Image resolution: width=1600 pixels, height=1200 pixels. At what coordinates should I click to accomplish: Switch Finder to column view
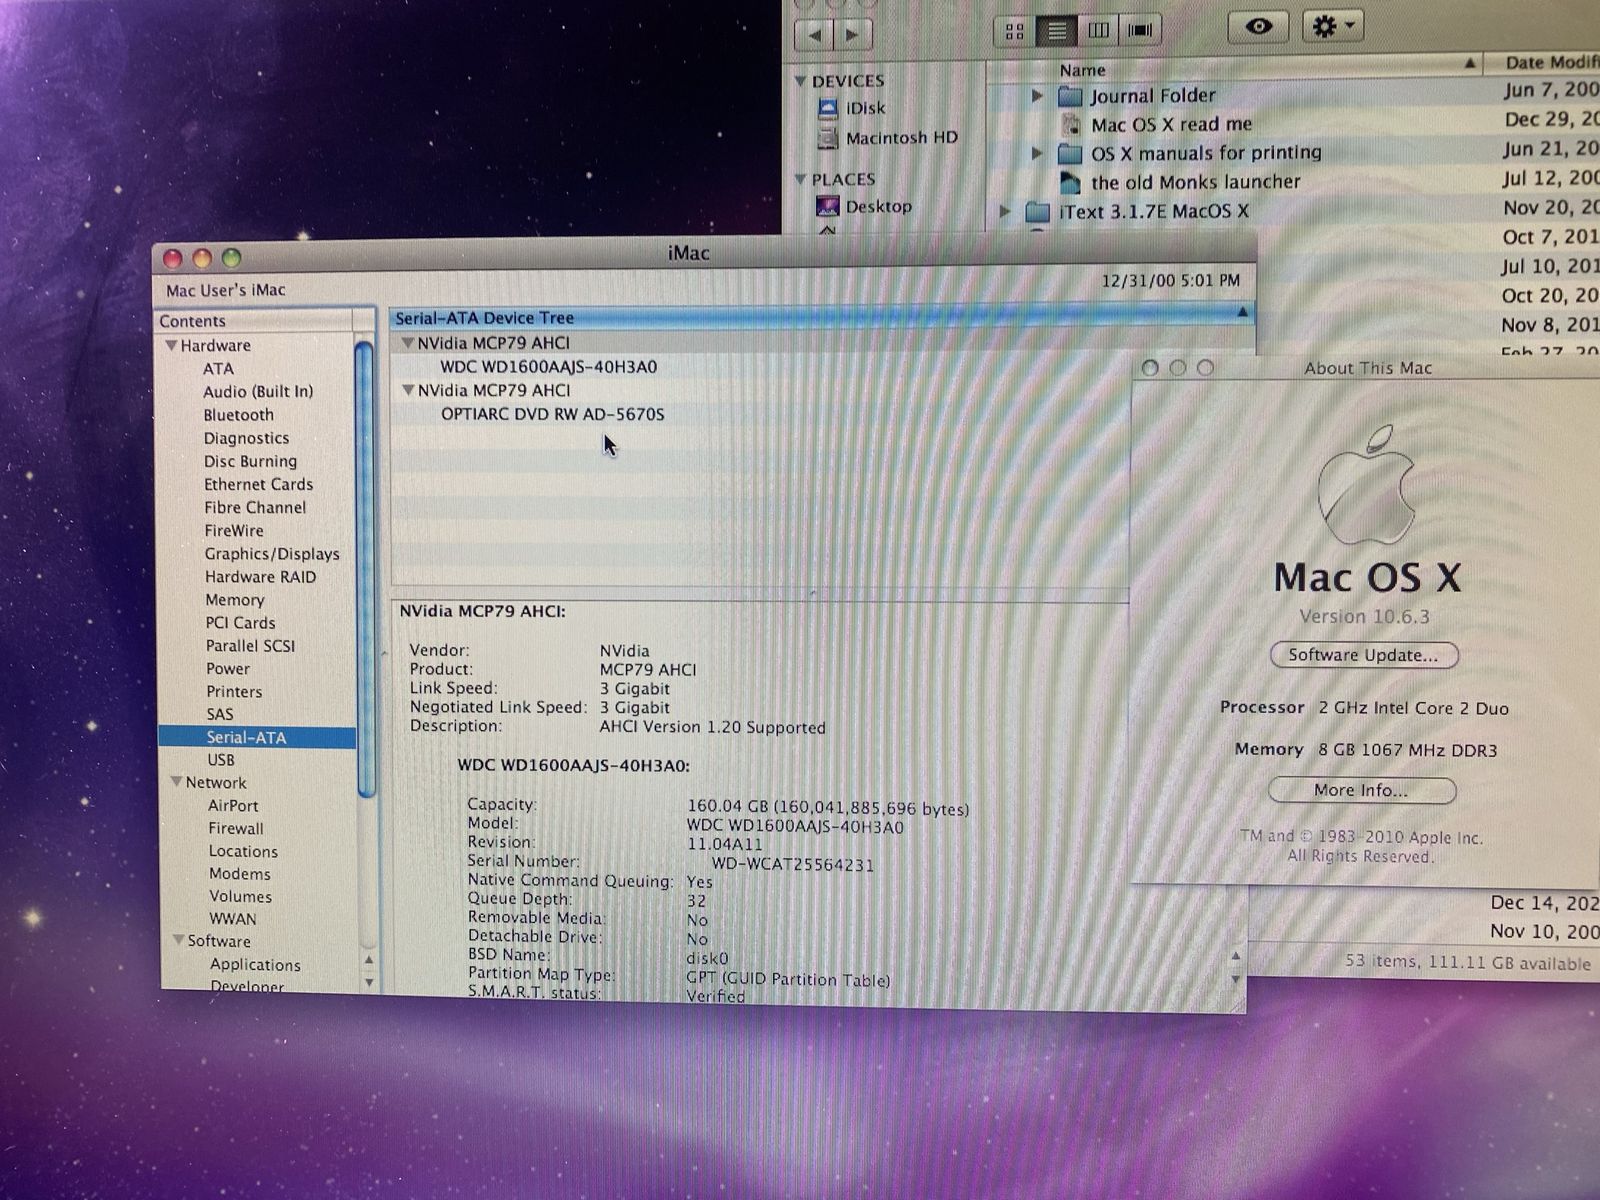point(1098,31)
